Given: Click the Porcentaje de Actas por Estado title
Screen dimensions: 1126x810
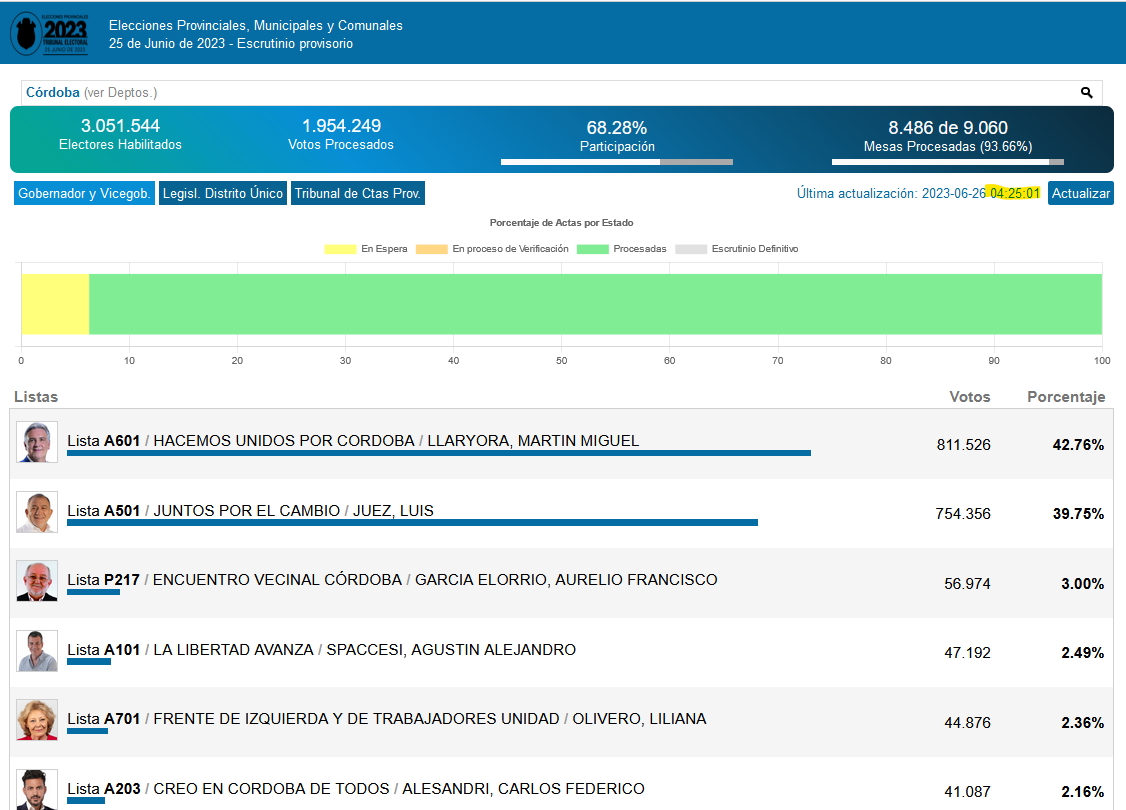Looking at the screenshot, I should [562, 223].
